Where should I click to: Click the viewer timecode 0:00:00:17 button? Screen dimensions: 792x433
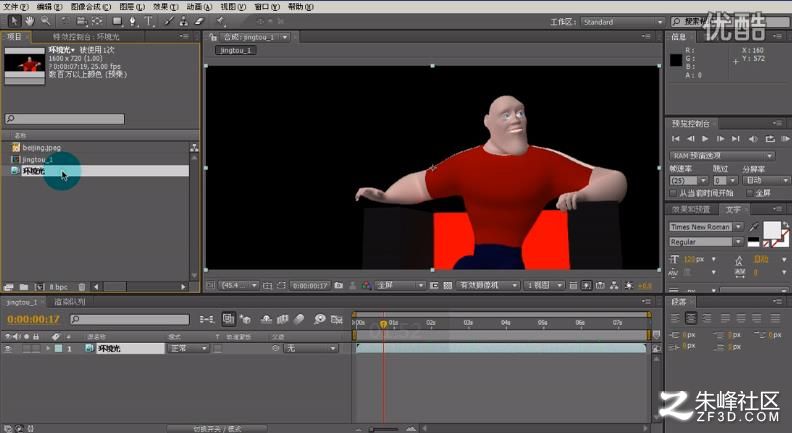point(310,285)
